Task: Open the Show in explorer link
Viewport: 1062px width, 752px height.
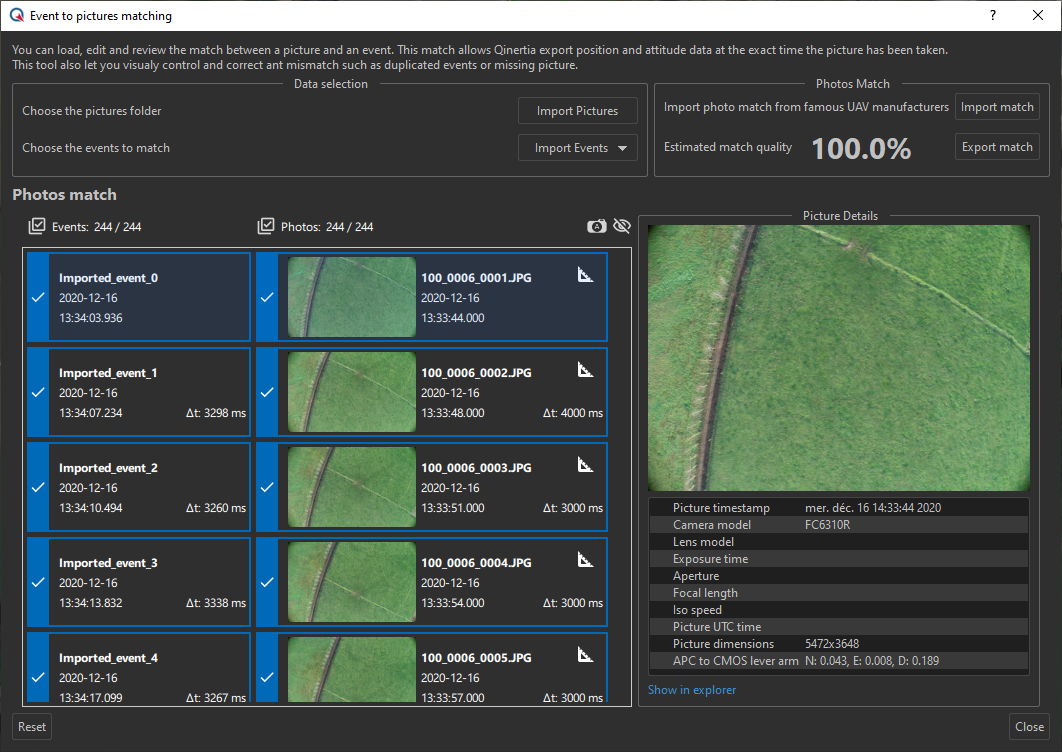Action: pos(692,690)
